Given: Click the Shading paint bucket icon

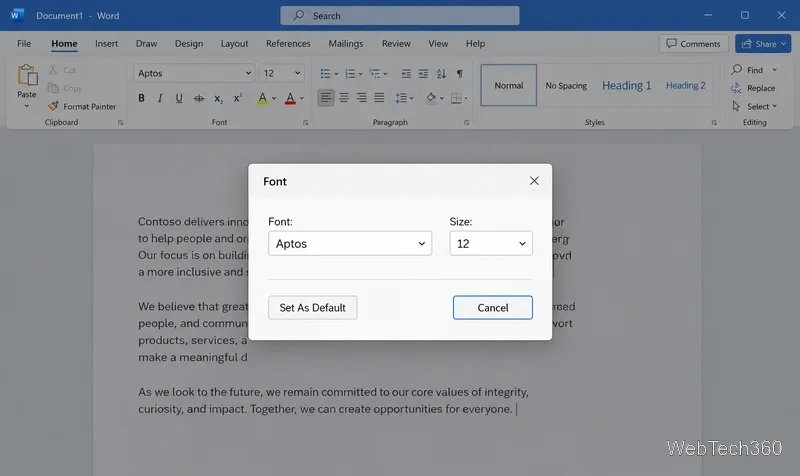Looking at the screenshot, I should 431,98.
